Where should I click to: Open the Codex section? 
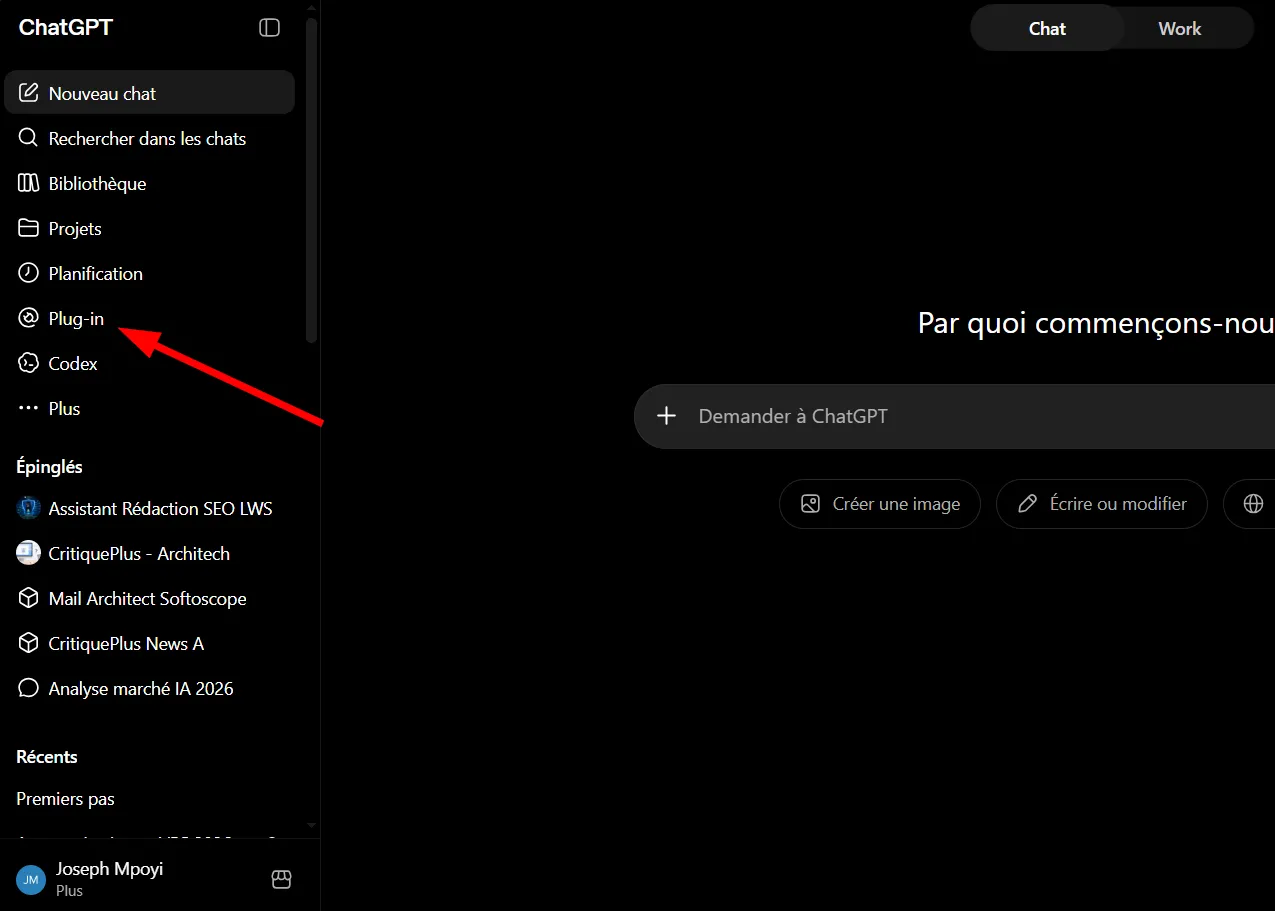(149, 363)
